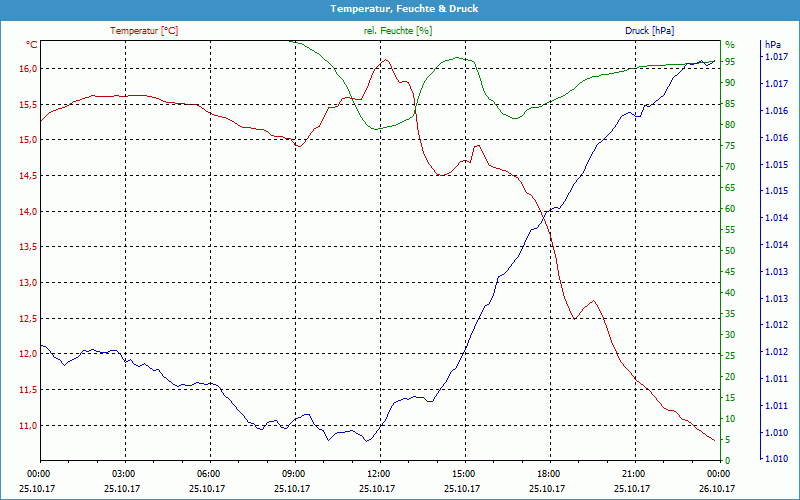Click the '15,0' temperature axis tick
Image resolution: width=800 pixels, height=500 pixels.
pos(29,140)
